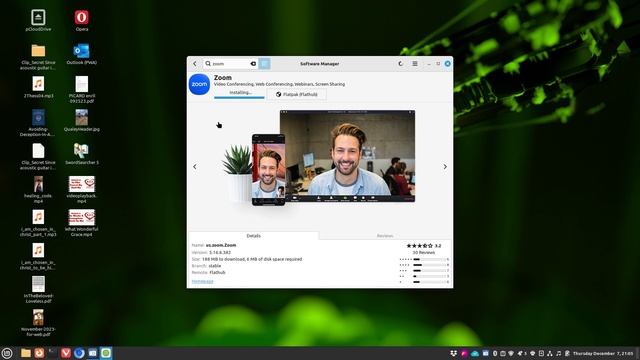Show previous Zoom screenshot
Viewport: 640px width, 360px height.
(195, 167)
